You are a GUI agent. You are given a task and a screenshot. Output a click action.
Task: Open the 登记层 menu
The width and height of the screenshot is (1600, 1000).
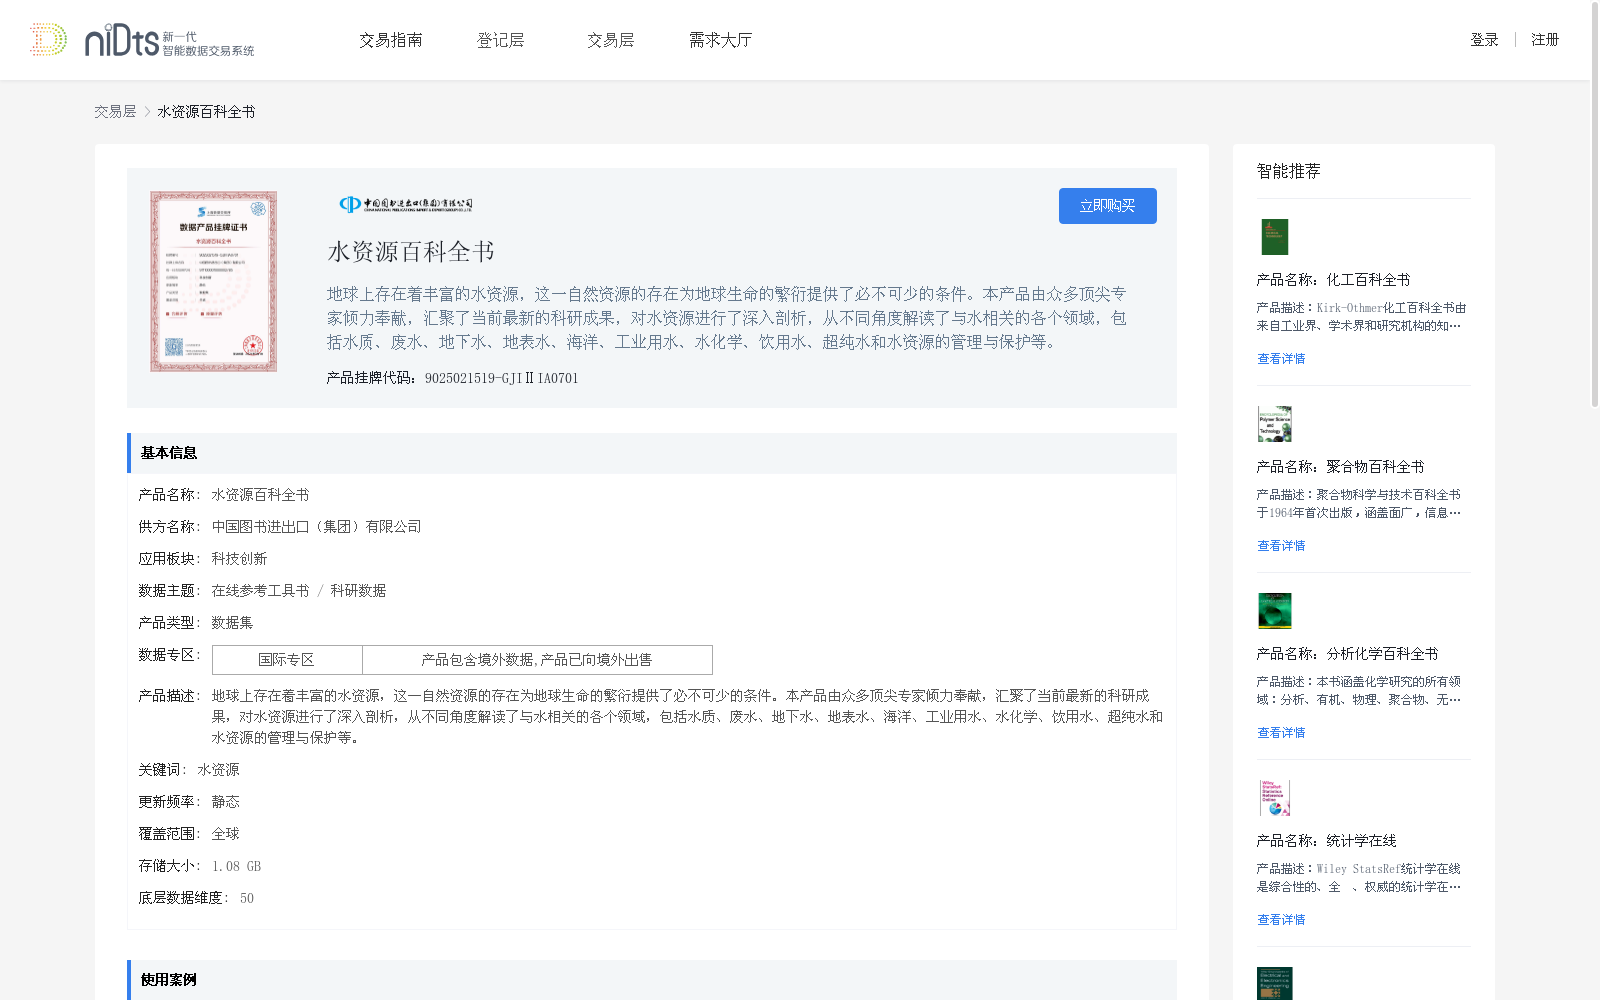pos(501,40)
